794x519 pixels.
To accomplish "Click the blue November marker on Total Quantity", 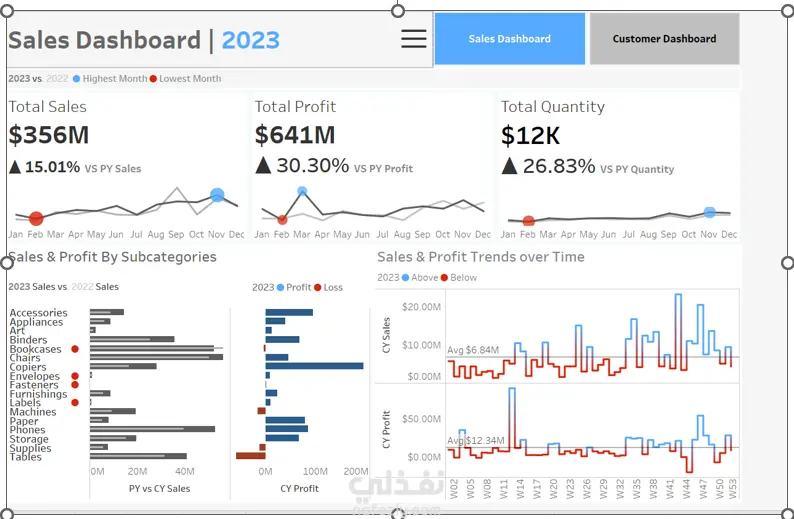I will [x=709, y=213].
